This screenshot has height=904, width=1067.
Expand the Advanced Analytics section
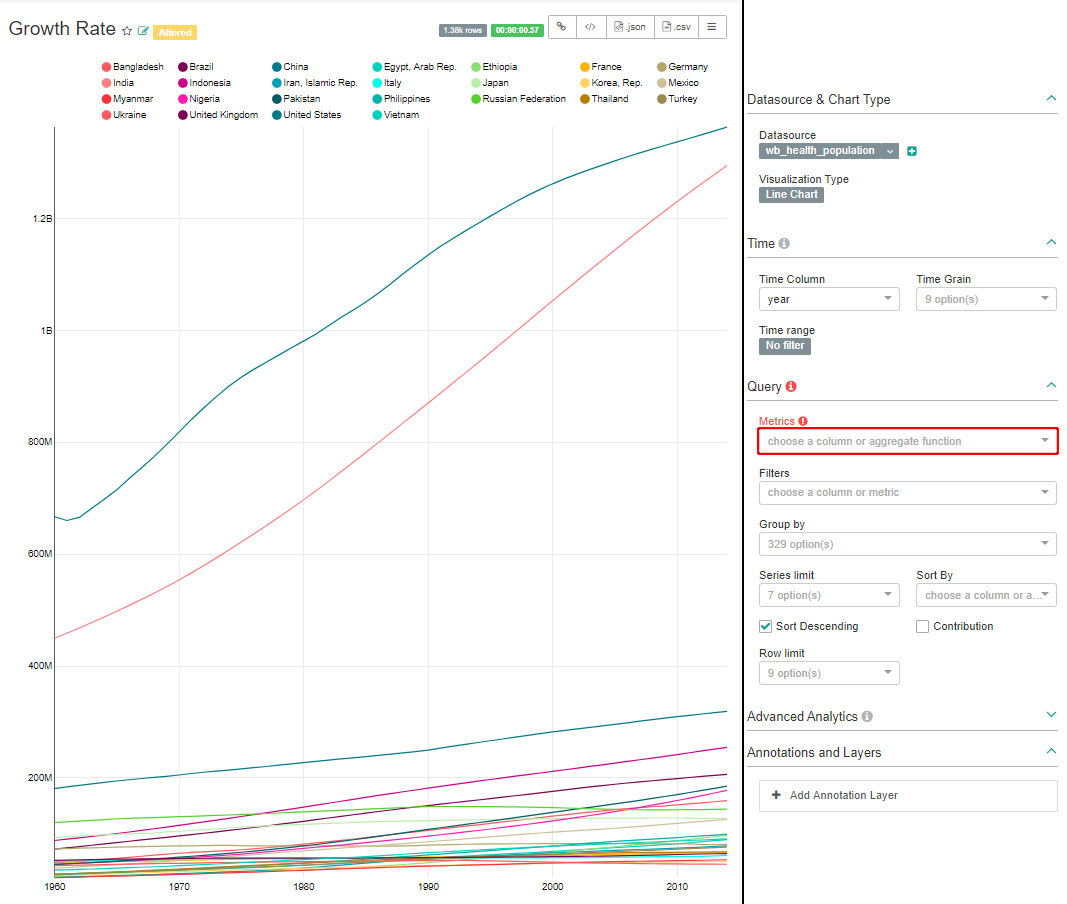(x=1050, y=716)
